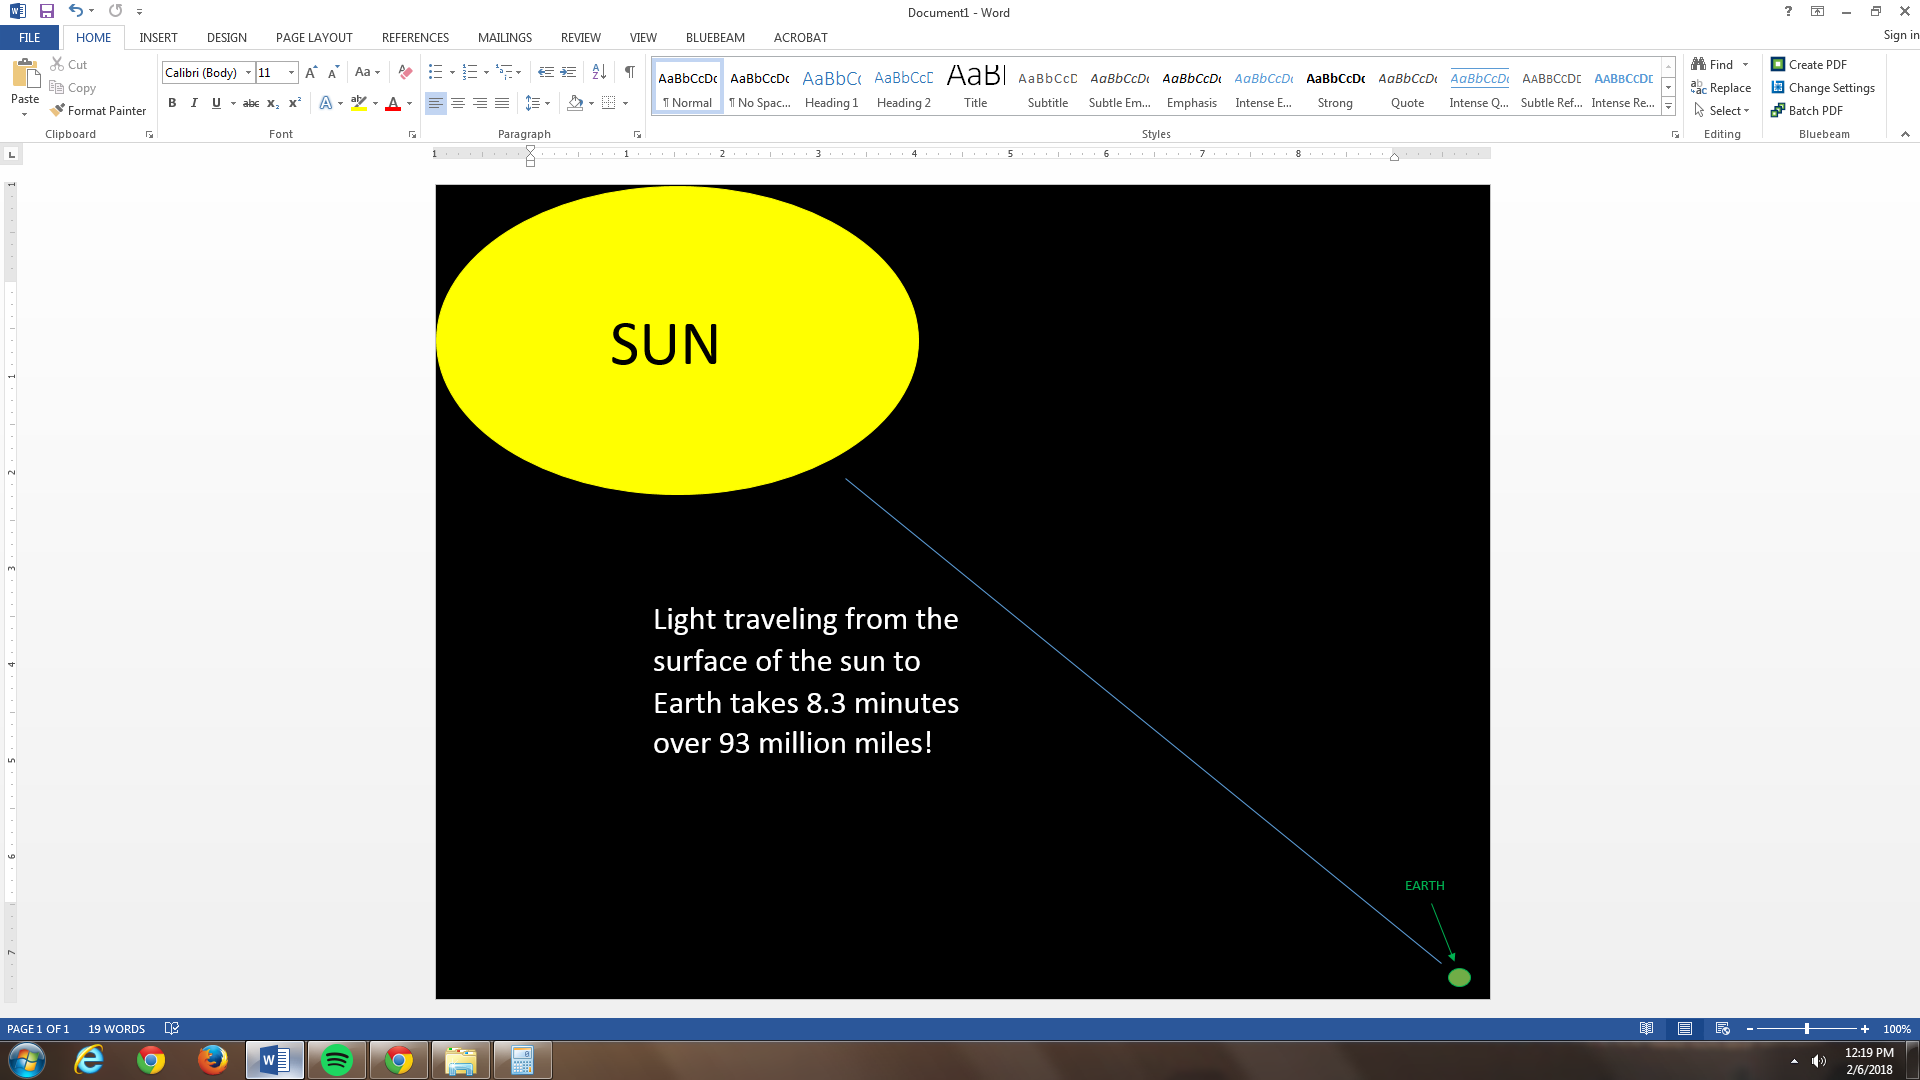Screen dimensions: 1920x1080
Task: Click the Sort paragraph icon
Action: pos(599,72)
